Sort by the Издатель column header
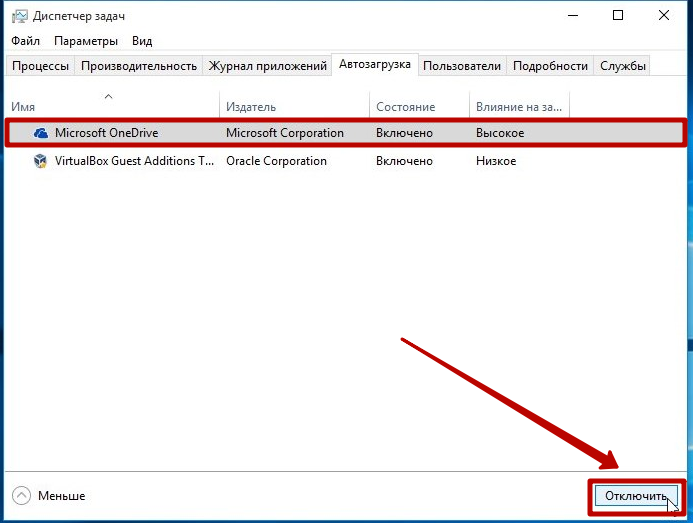This screenshot has width=693, height=523. 295,106
